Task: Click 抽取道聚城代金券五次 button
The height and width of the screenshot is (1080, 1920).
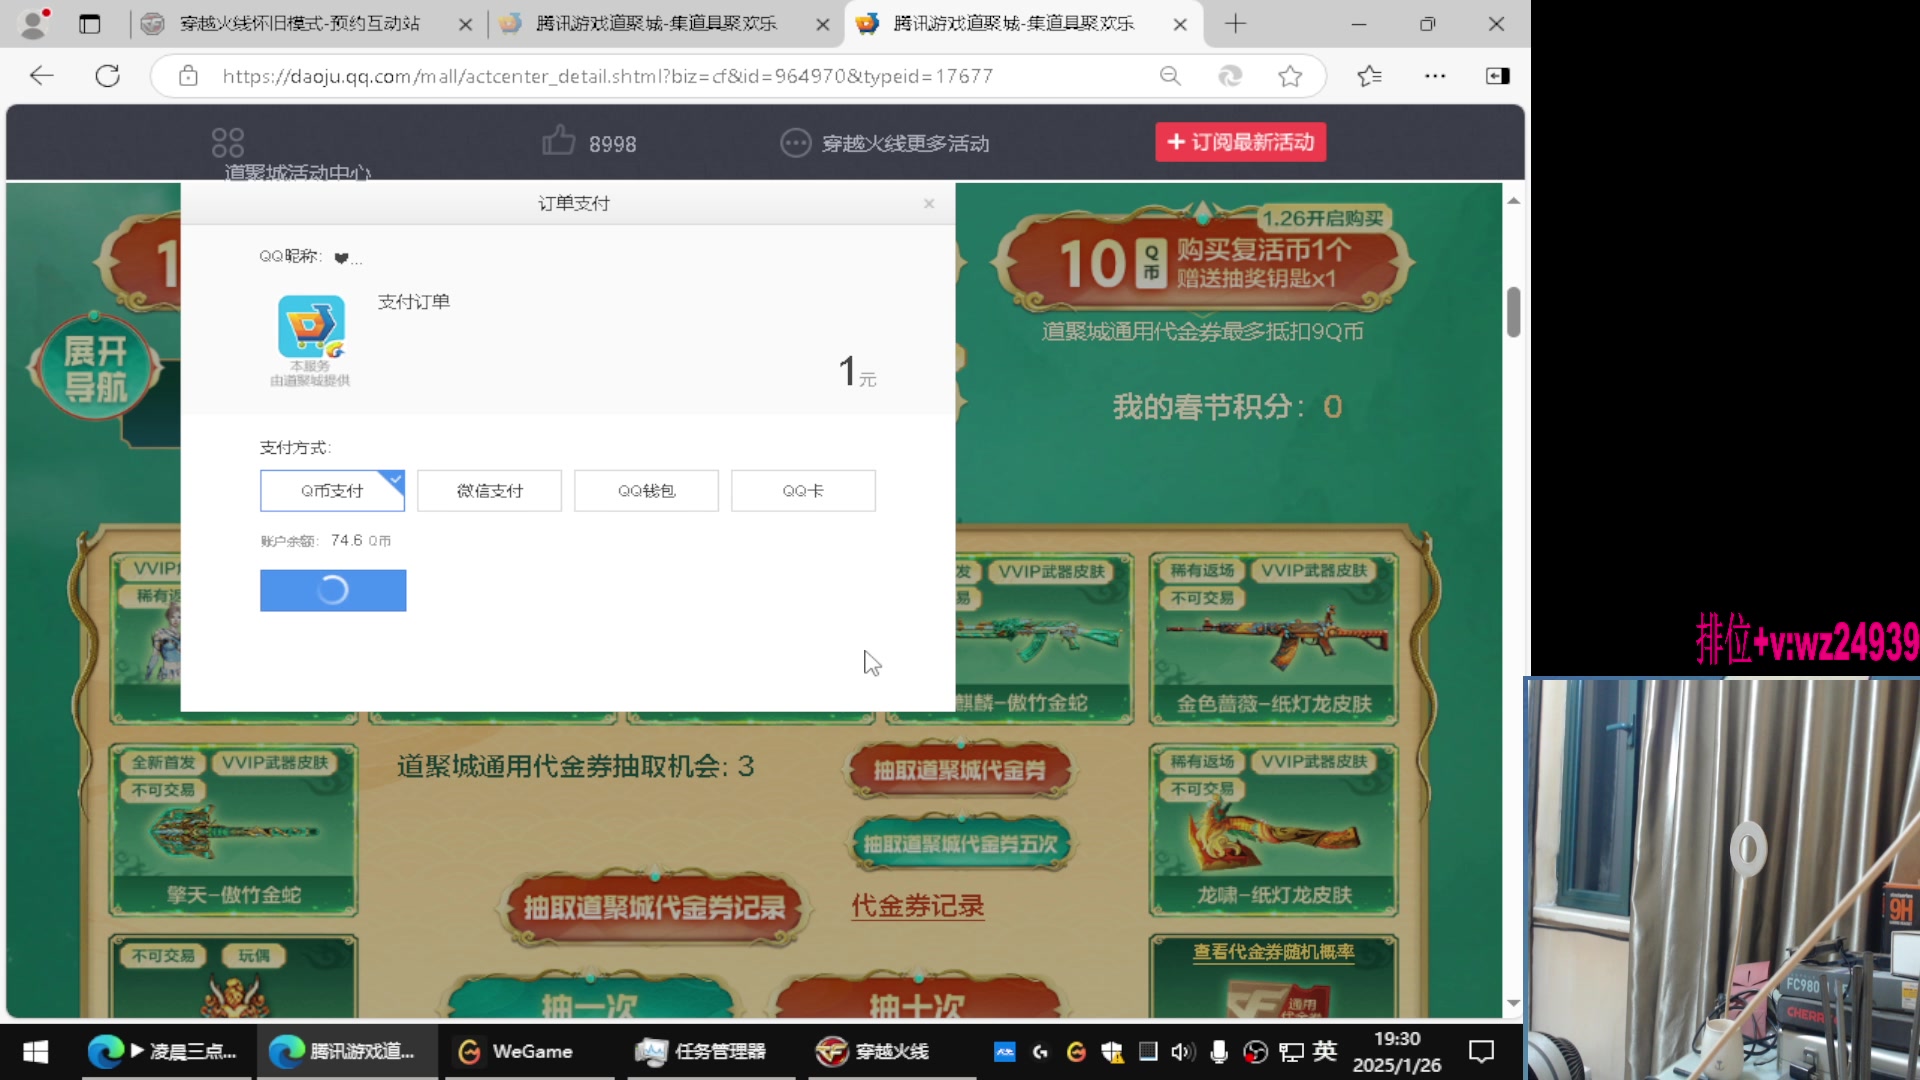Action: point(960,843)
